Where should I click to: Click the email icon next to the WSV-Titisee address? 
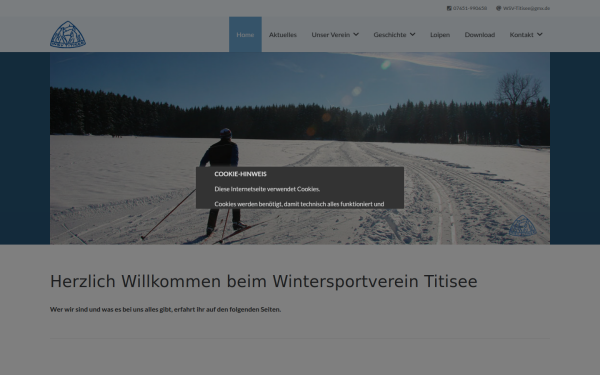498,8
